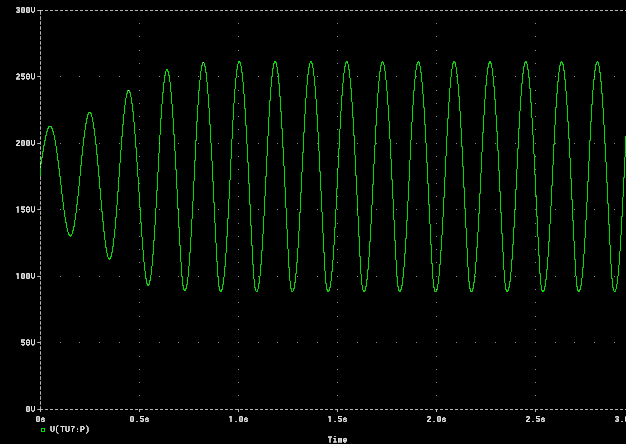Click the second waveform trough near 112U
This screenshot has height=444, width=626.
(109, 259)
